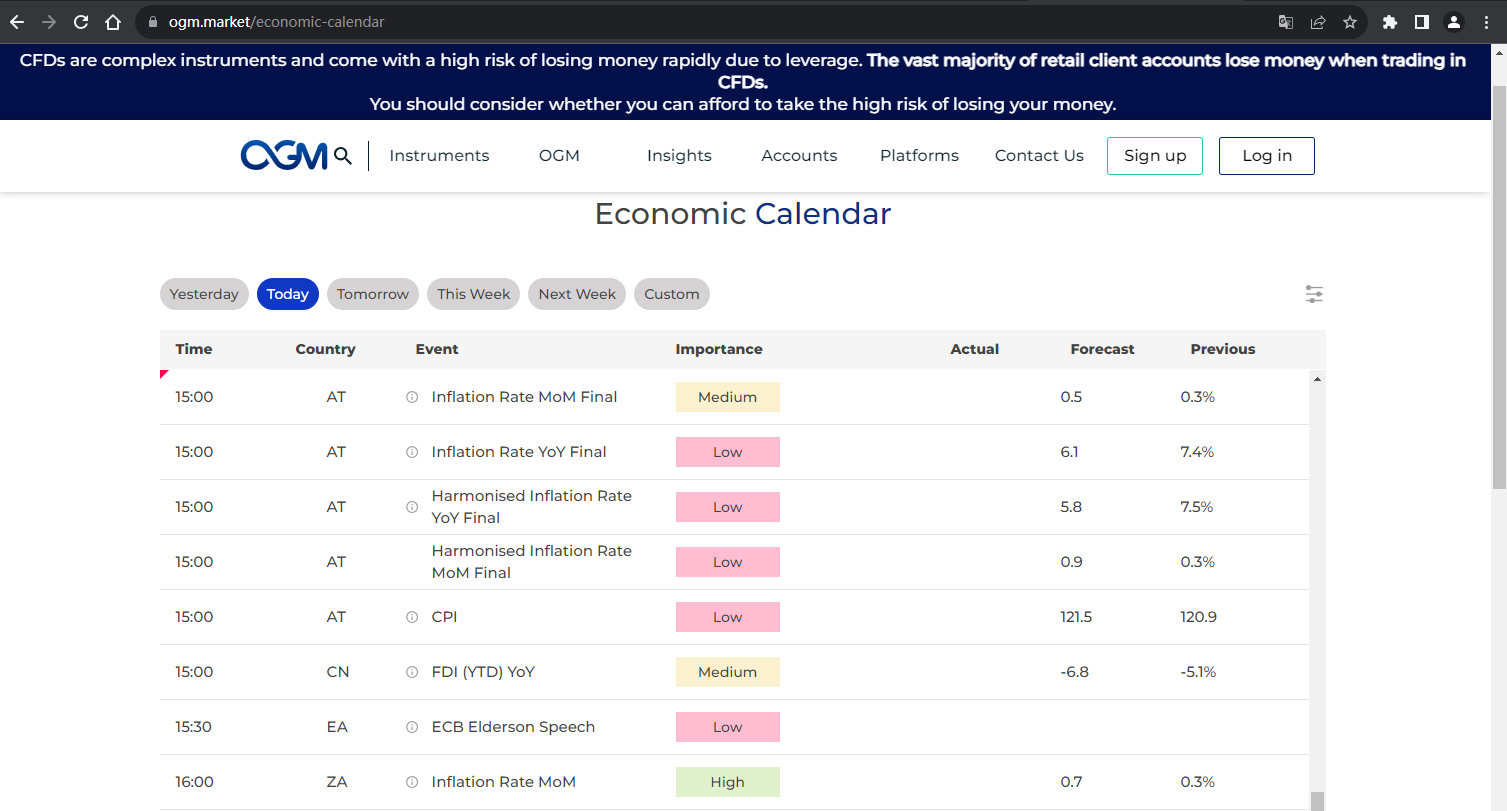Open the Platforms menu
The height and width of the screenshot is (811, 1507).
(919, 156)
